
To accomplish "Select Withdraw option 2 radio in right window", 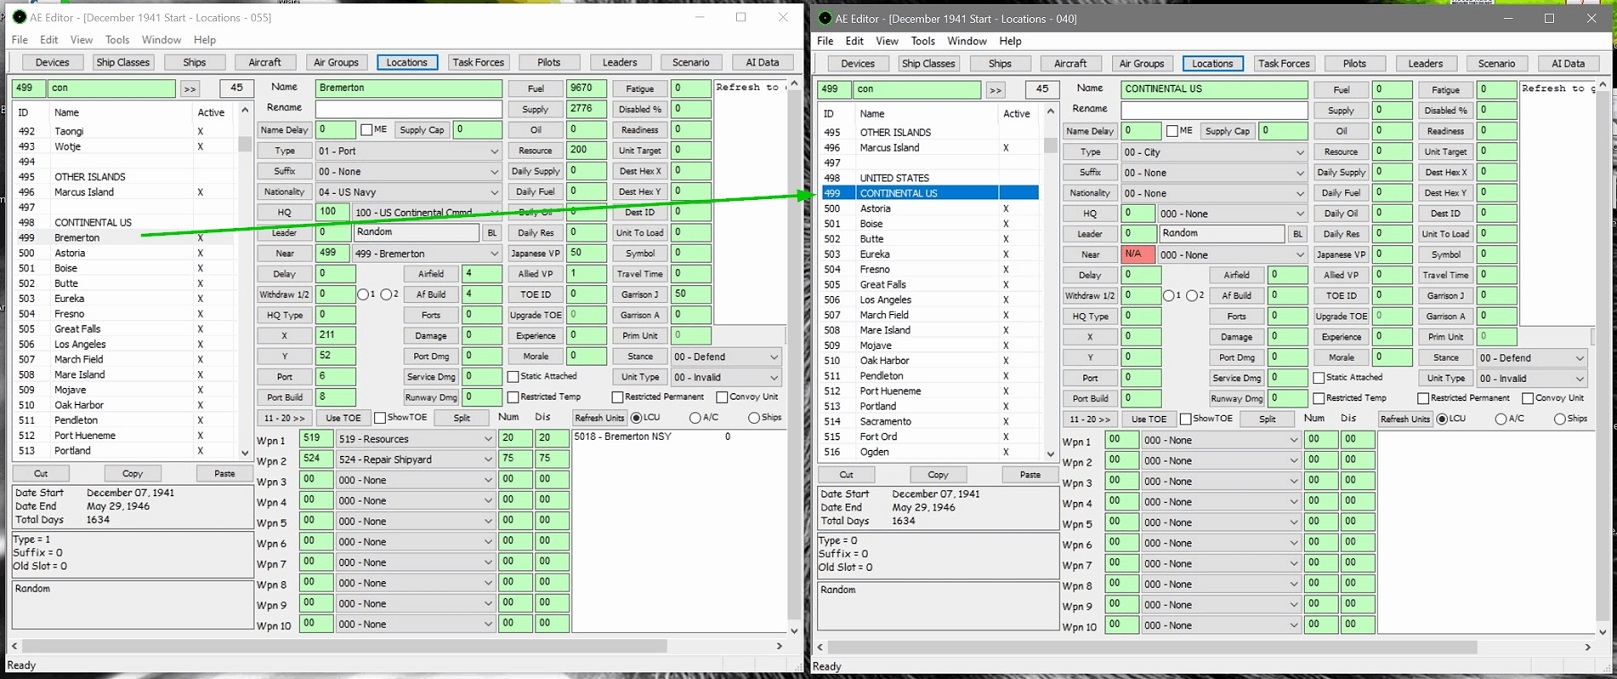I will pyautogui.click(x=1192, y=295).
